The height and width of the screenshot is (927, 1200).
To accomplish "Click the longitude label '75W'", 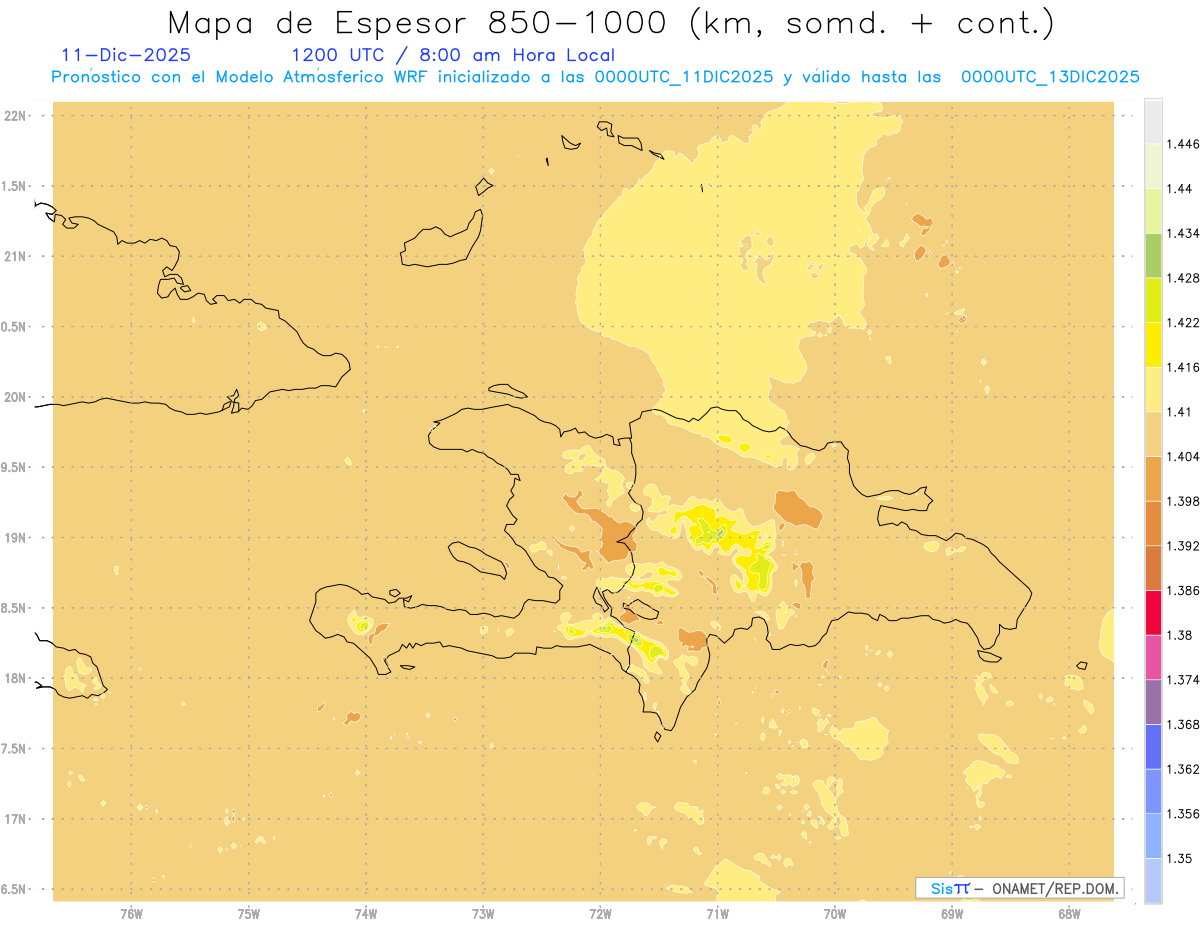I will click(249, 913).
